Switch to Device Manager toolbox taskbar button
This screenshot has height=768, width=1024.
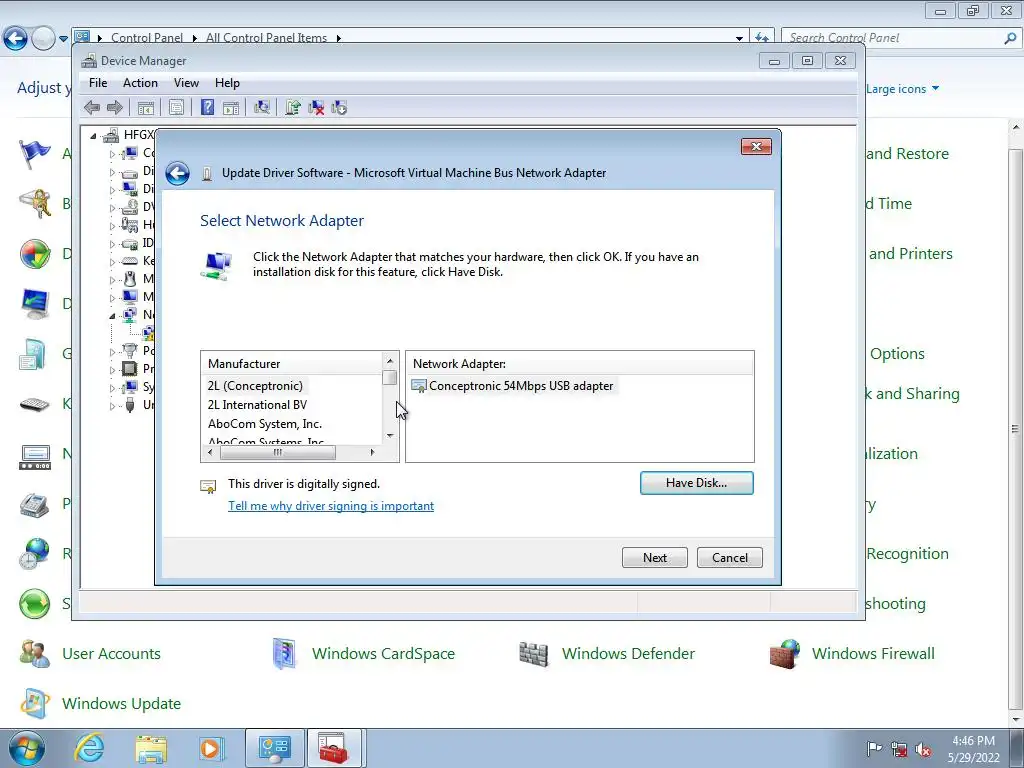click(334, 748)
